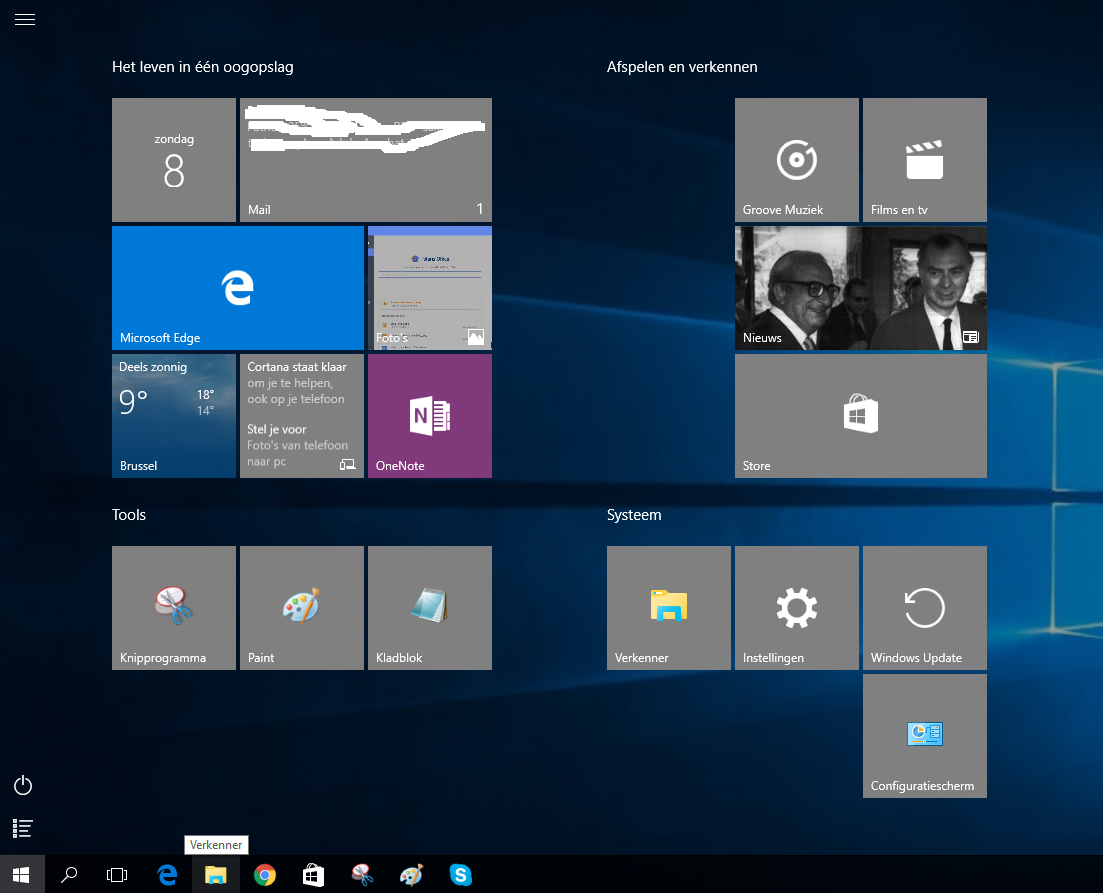The height and width of the screenshot is (893, 1103).
Task: Launch the Microsoft Edge tile
Action: point(238,288)
